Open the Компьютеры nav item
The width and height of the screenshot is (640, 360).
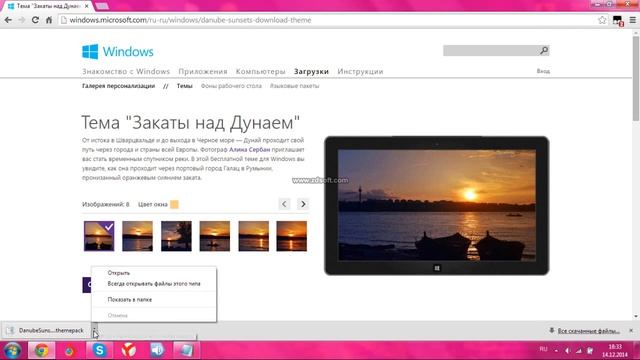coord(260,71)
